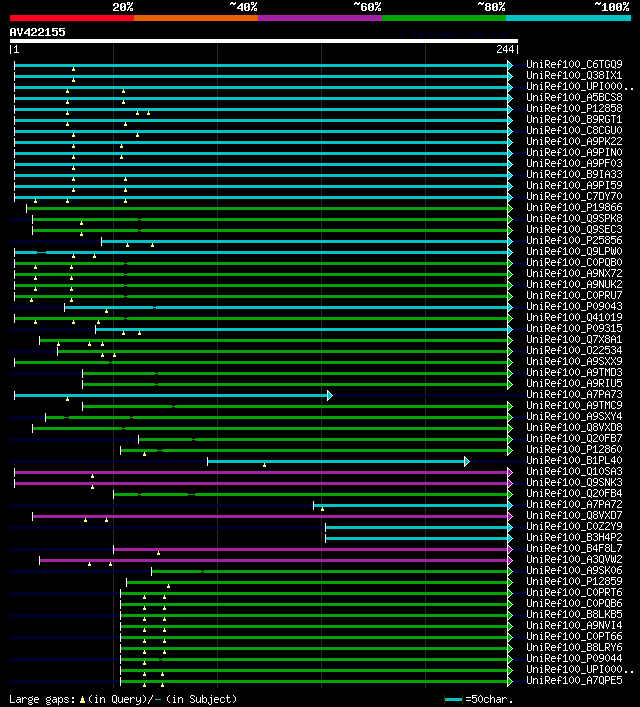Select UniRef100_B9RGT1 label
Viewport: 640px width, 707px height.
coord(574,119)
